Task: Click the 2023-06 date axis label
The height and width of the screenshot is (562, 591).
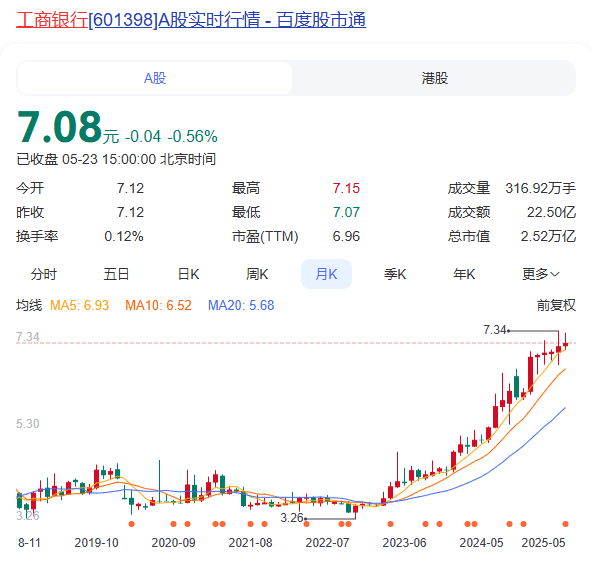Action: 404,543
